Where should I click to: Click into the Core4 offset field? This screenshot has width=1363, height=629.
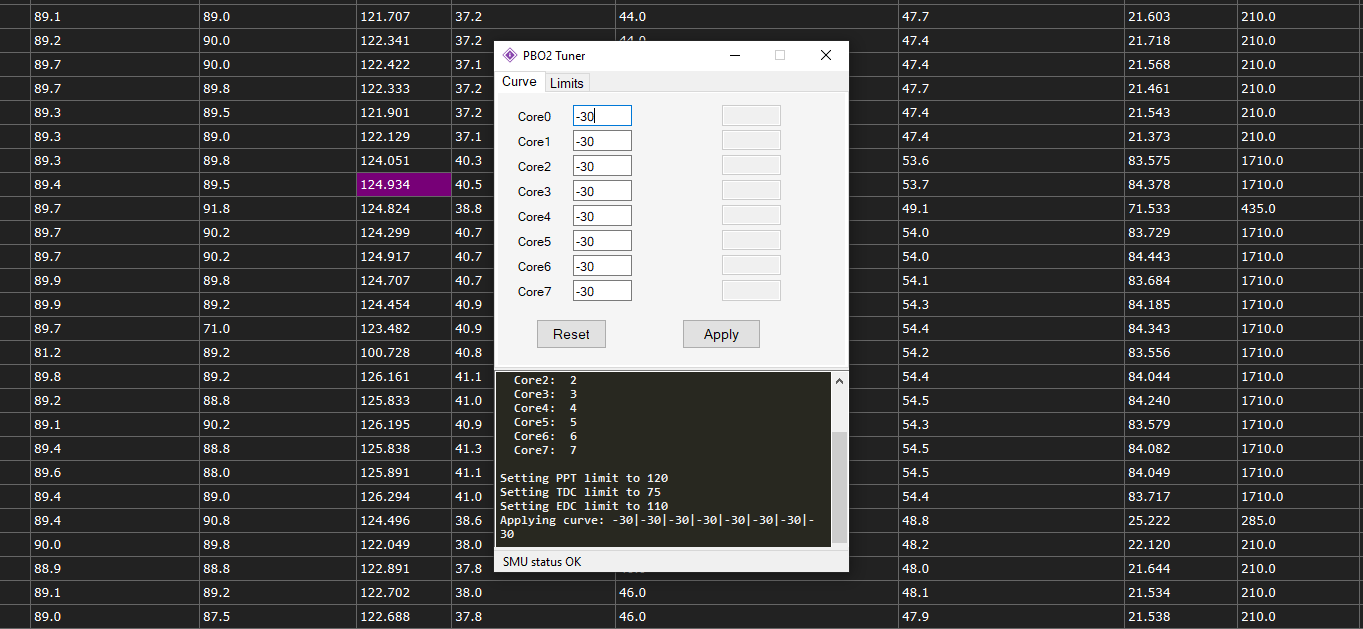602,217
